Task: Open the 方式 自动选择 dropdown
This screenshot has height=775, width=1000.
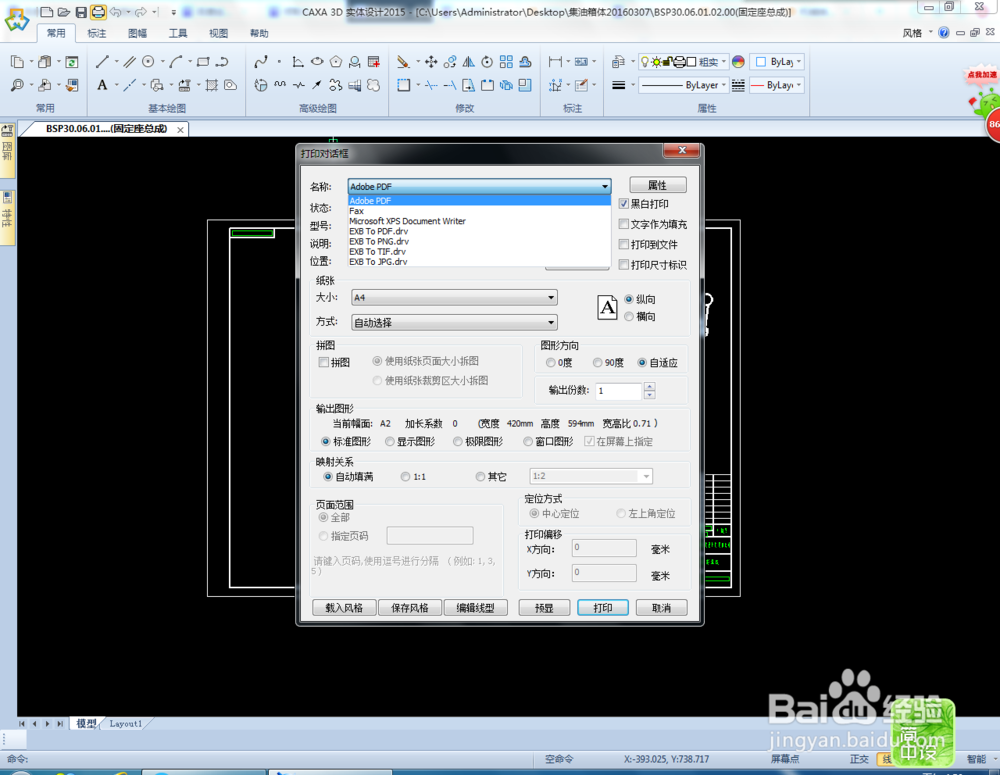Action: [454, 323]
